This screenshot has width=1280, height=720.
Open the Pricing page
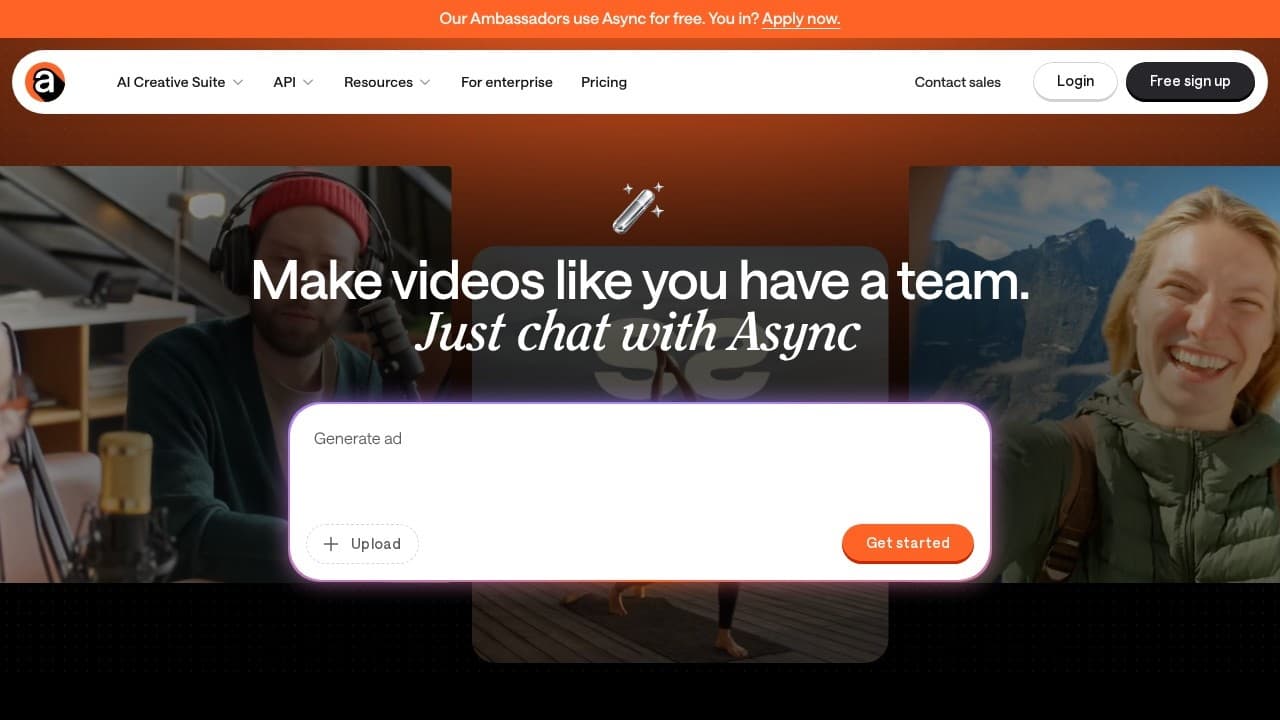tap(604, 82)
